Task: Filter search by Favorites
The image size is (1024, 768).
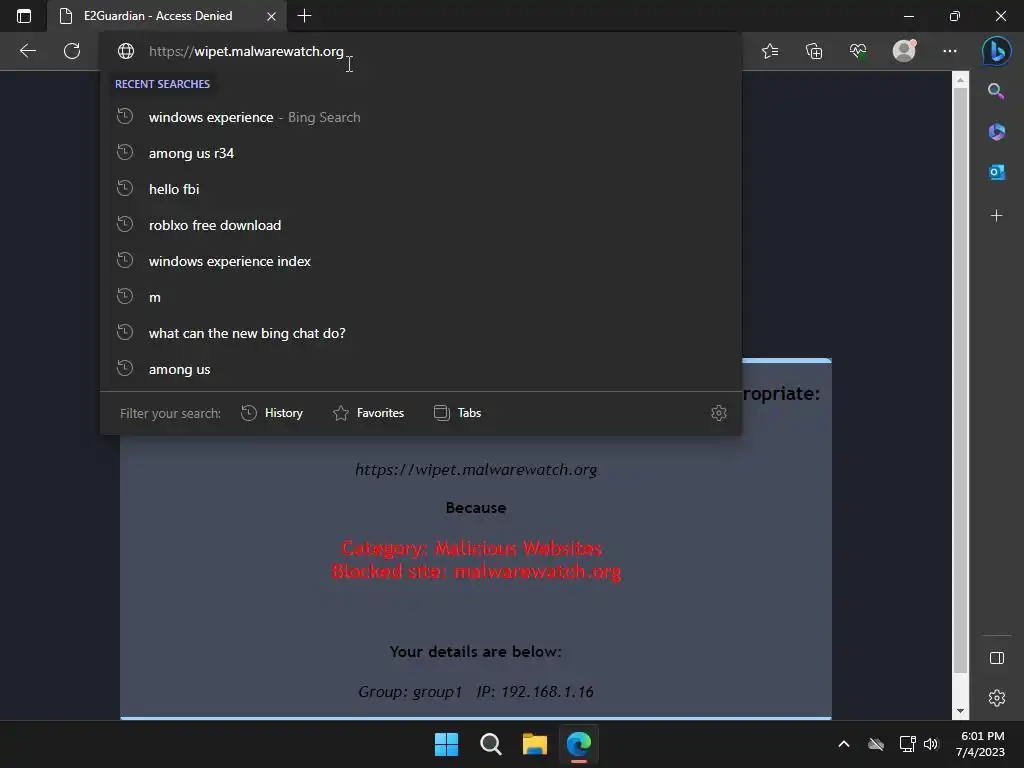Action: [368, 413]
